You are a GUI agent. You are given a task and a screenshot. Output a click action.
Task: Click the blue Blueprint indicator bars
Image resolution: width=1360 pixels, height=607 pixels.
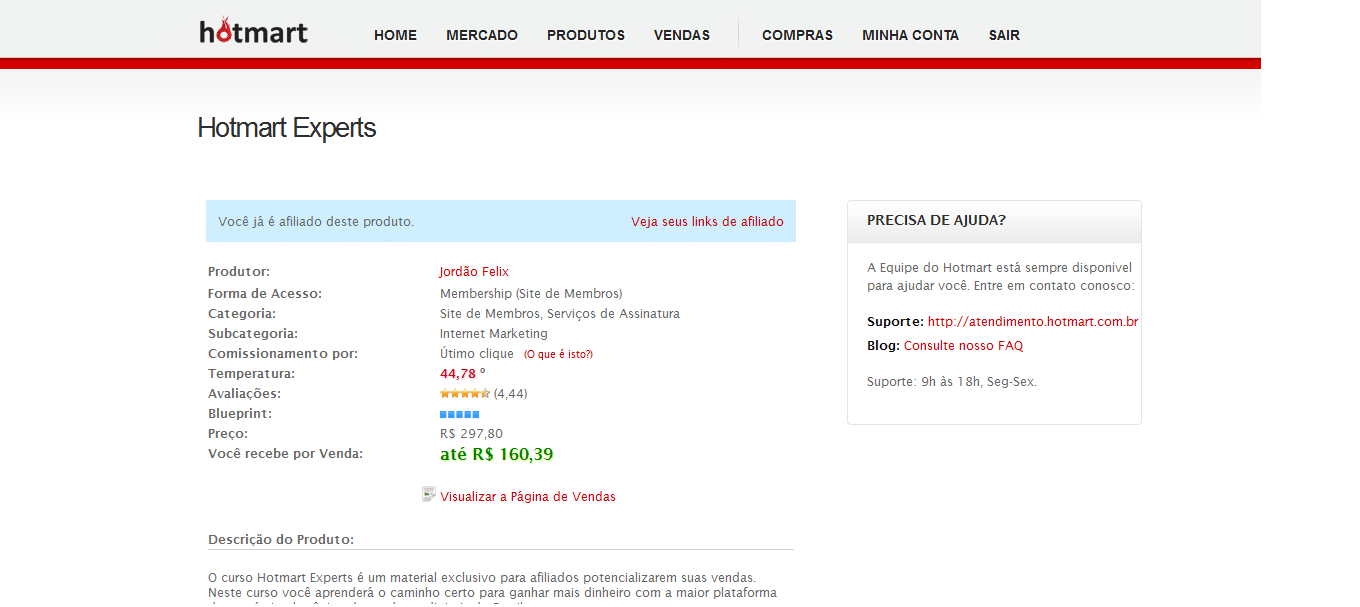(x=460, y=414)
